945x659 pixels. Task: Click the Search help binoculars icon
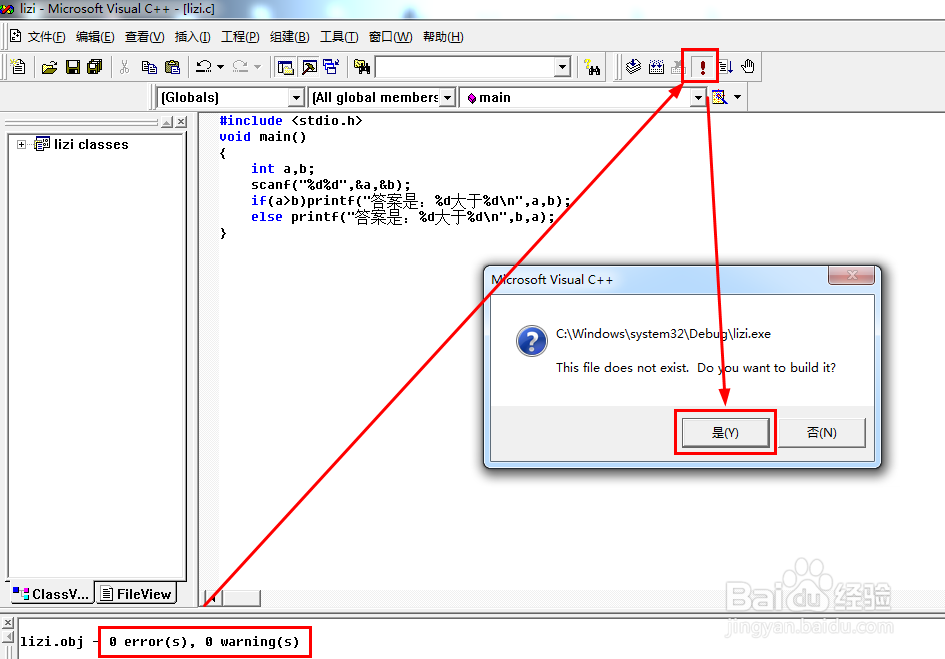coord(592,67)
